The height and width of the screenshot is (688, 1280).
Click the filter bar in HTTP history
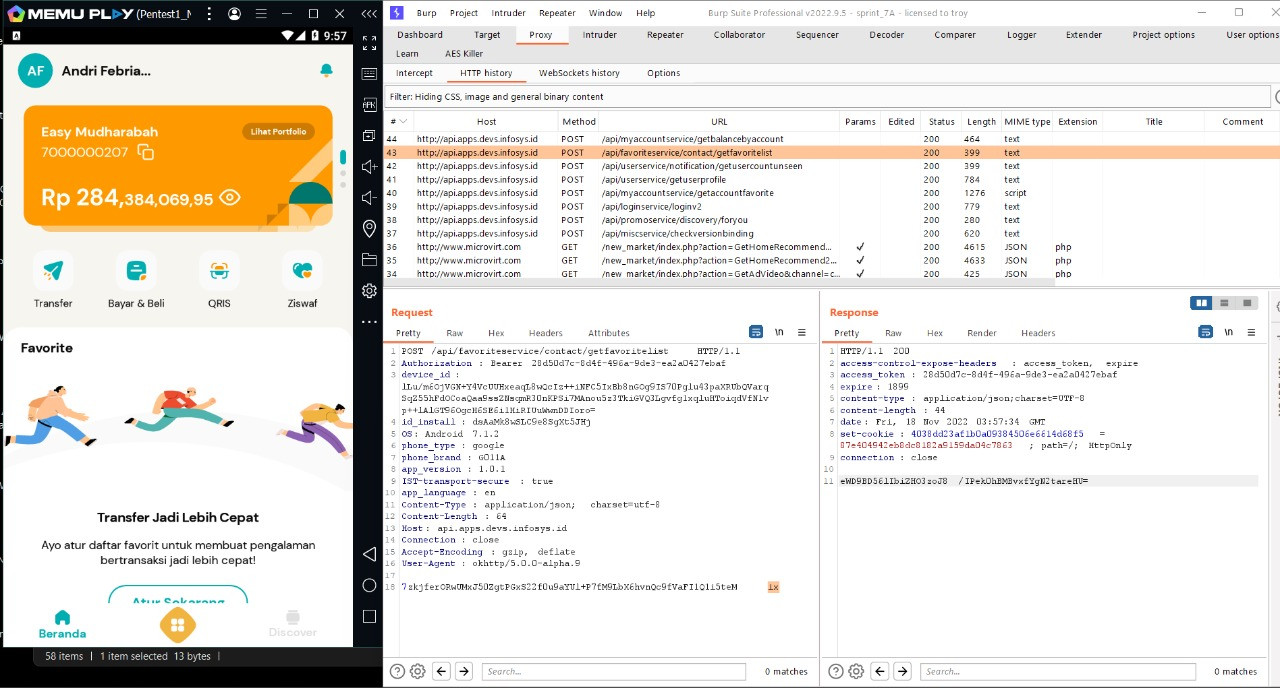click(828, 97)
